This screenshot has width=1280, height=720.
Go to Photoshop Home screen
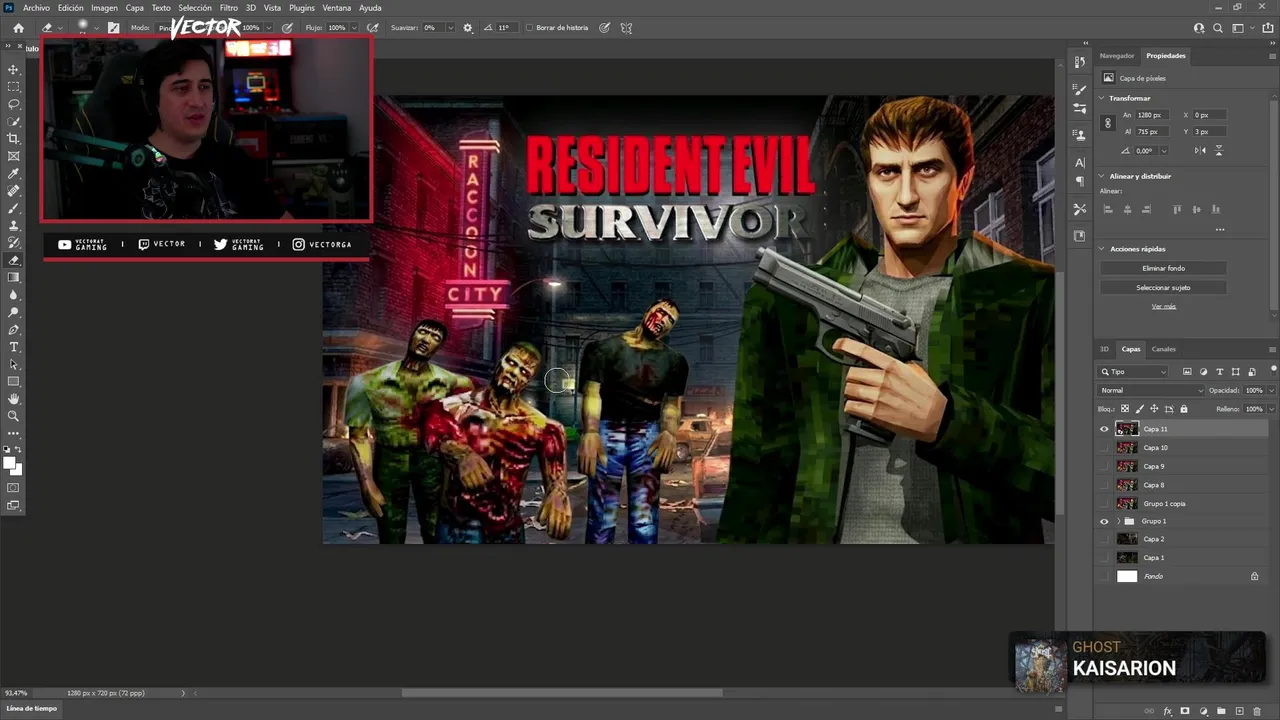coord(18,28)
